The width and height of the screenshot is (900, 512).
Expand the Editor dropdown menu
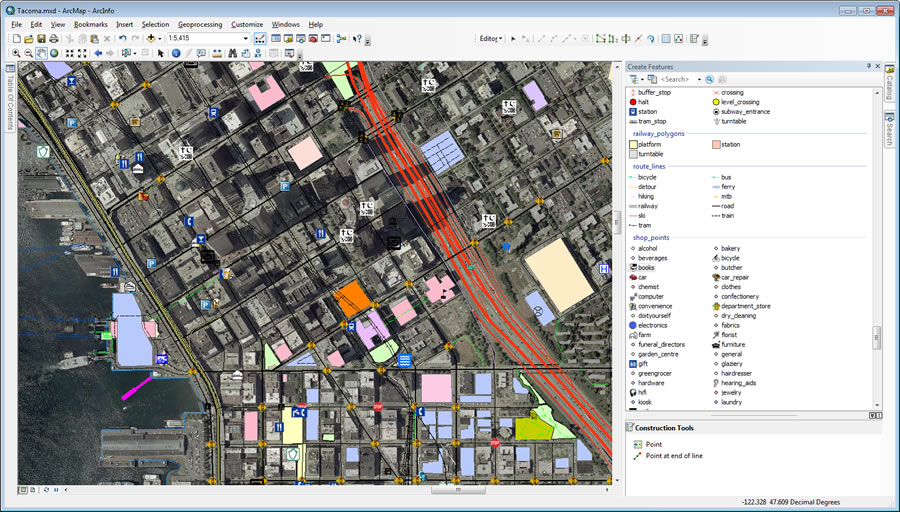pos(491,39)
